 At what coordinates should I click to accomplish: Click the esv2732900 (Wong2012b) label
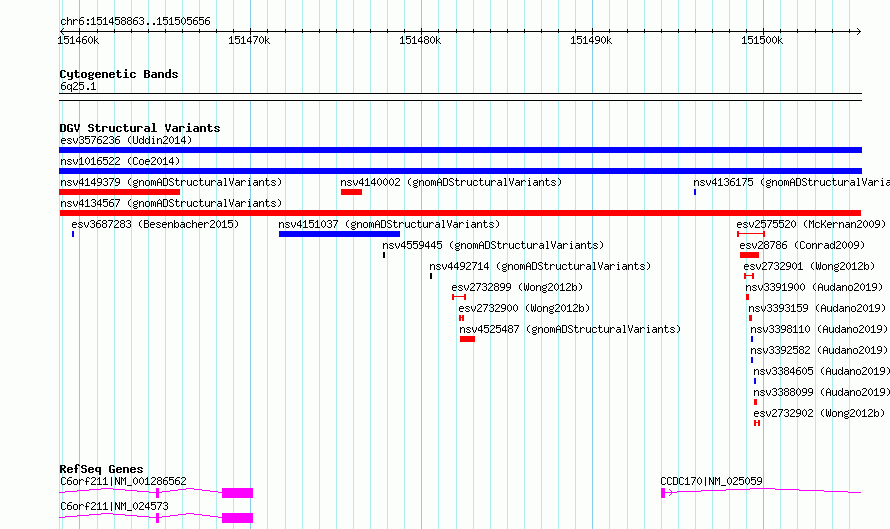coord(524,308)
